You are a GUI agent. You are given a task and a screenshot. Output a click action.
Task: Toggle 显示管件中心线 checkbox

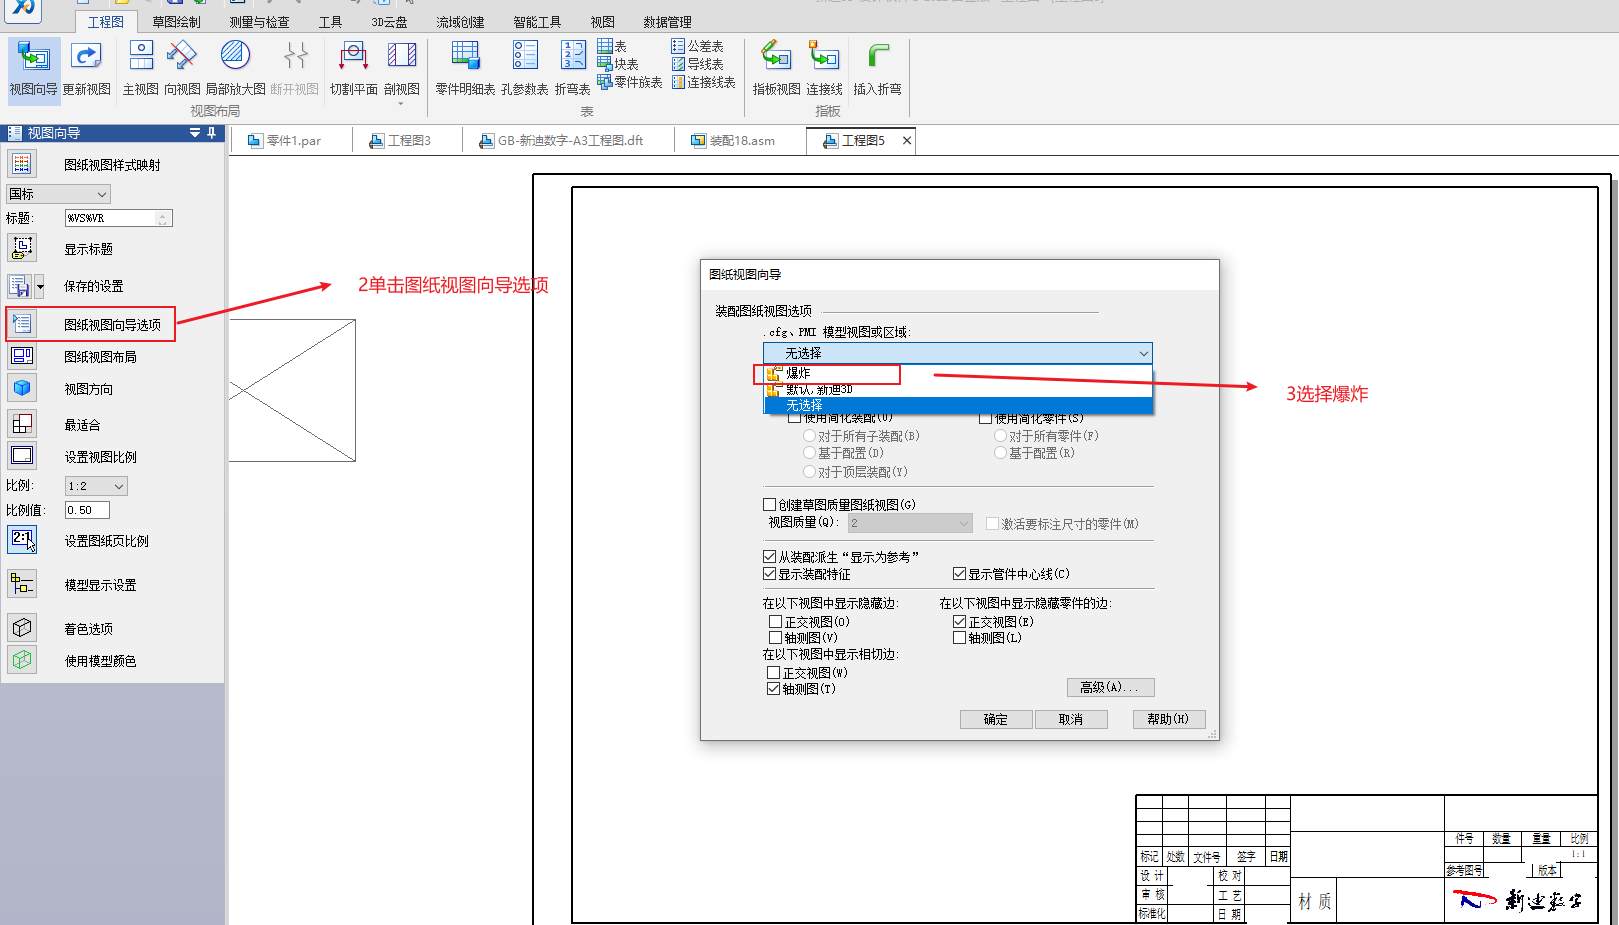[959, 574]
